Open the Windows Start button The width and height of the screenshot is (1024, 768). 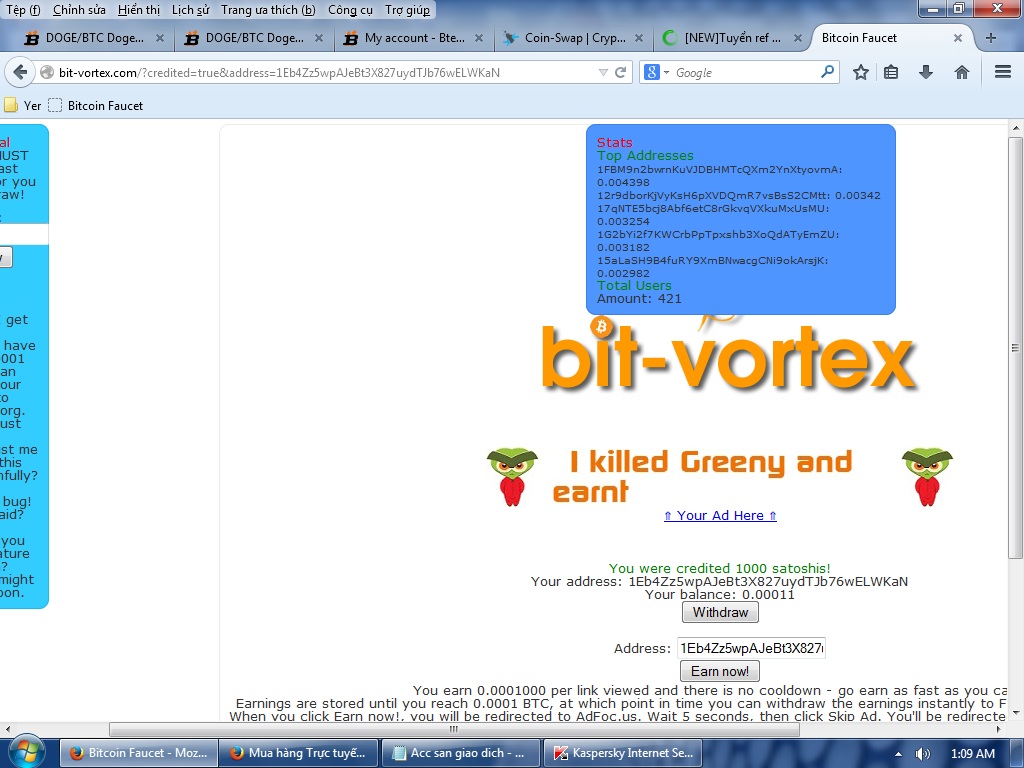(26, 752)
